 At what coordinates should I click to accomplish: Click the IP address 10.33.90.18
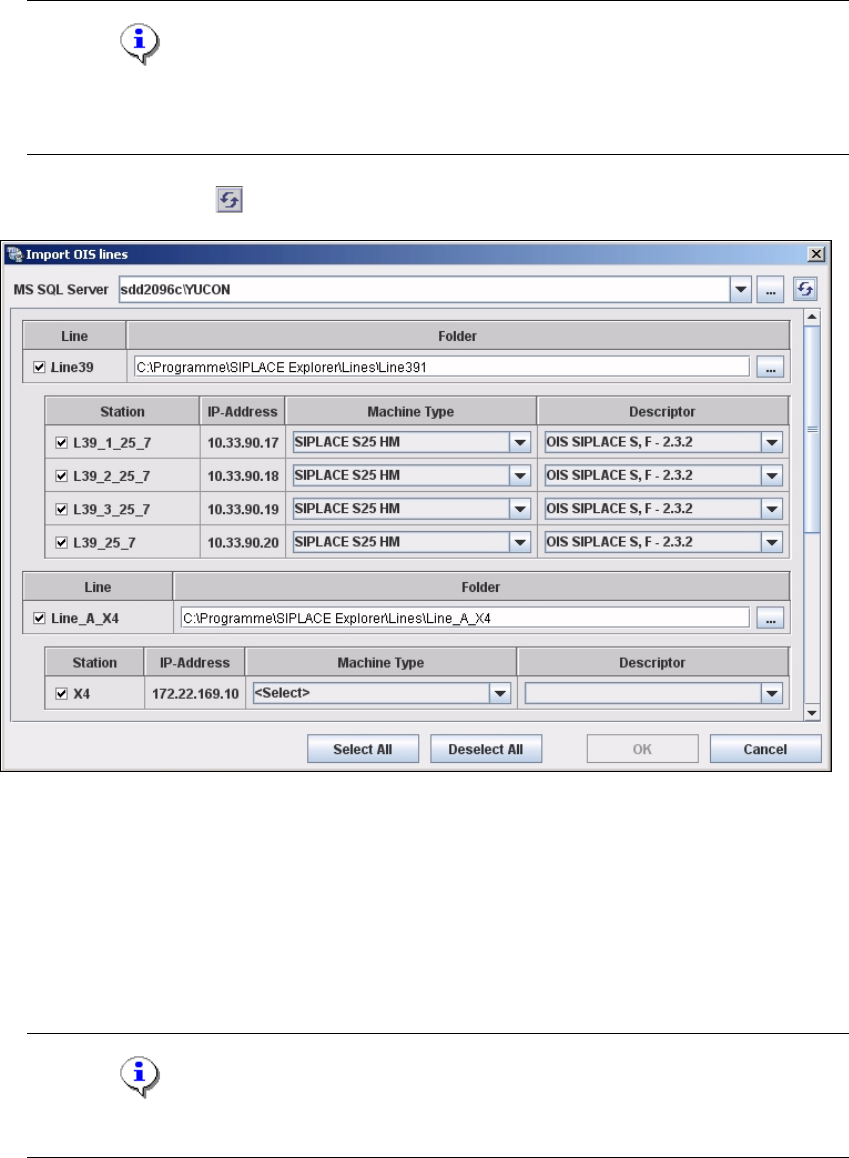[x=243, y=476]
